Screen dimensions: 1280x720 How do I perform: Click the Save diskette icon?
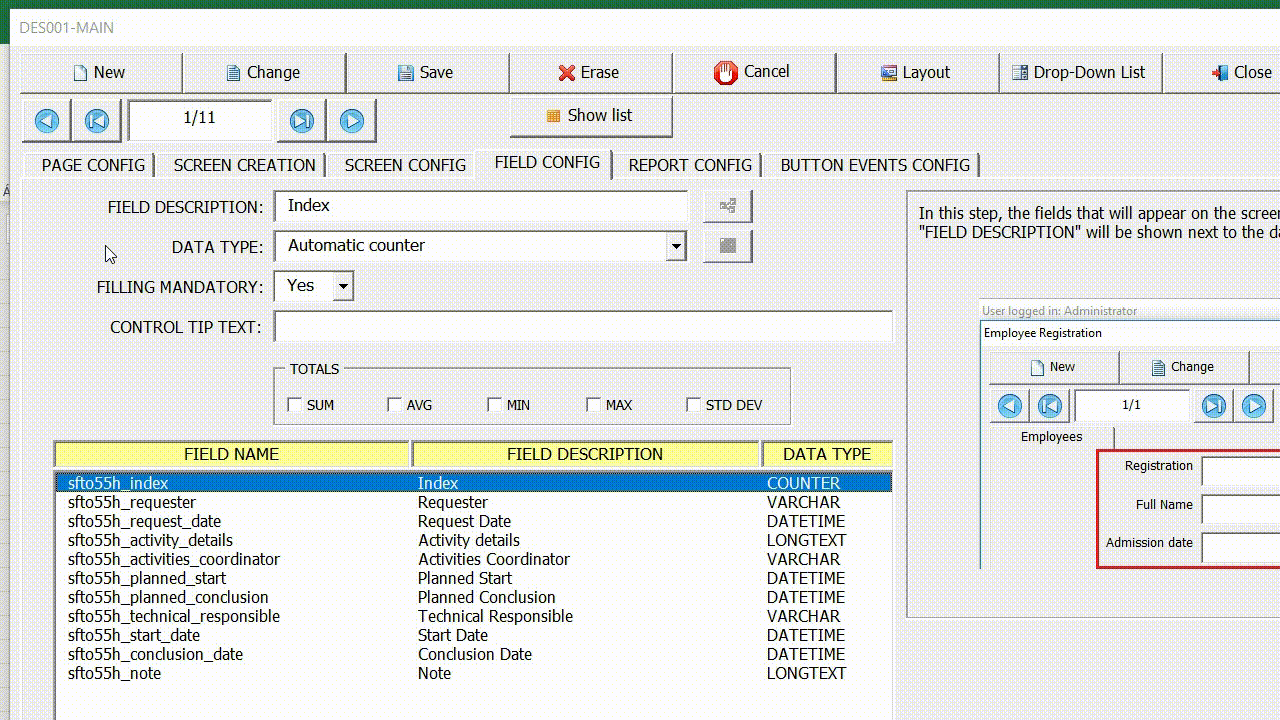pos(406,72)
